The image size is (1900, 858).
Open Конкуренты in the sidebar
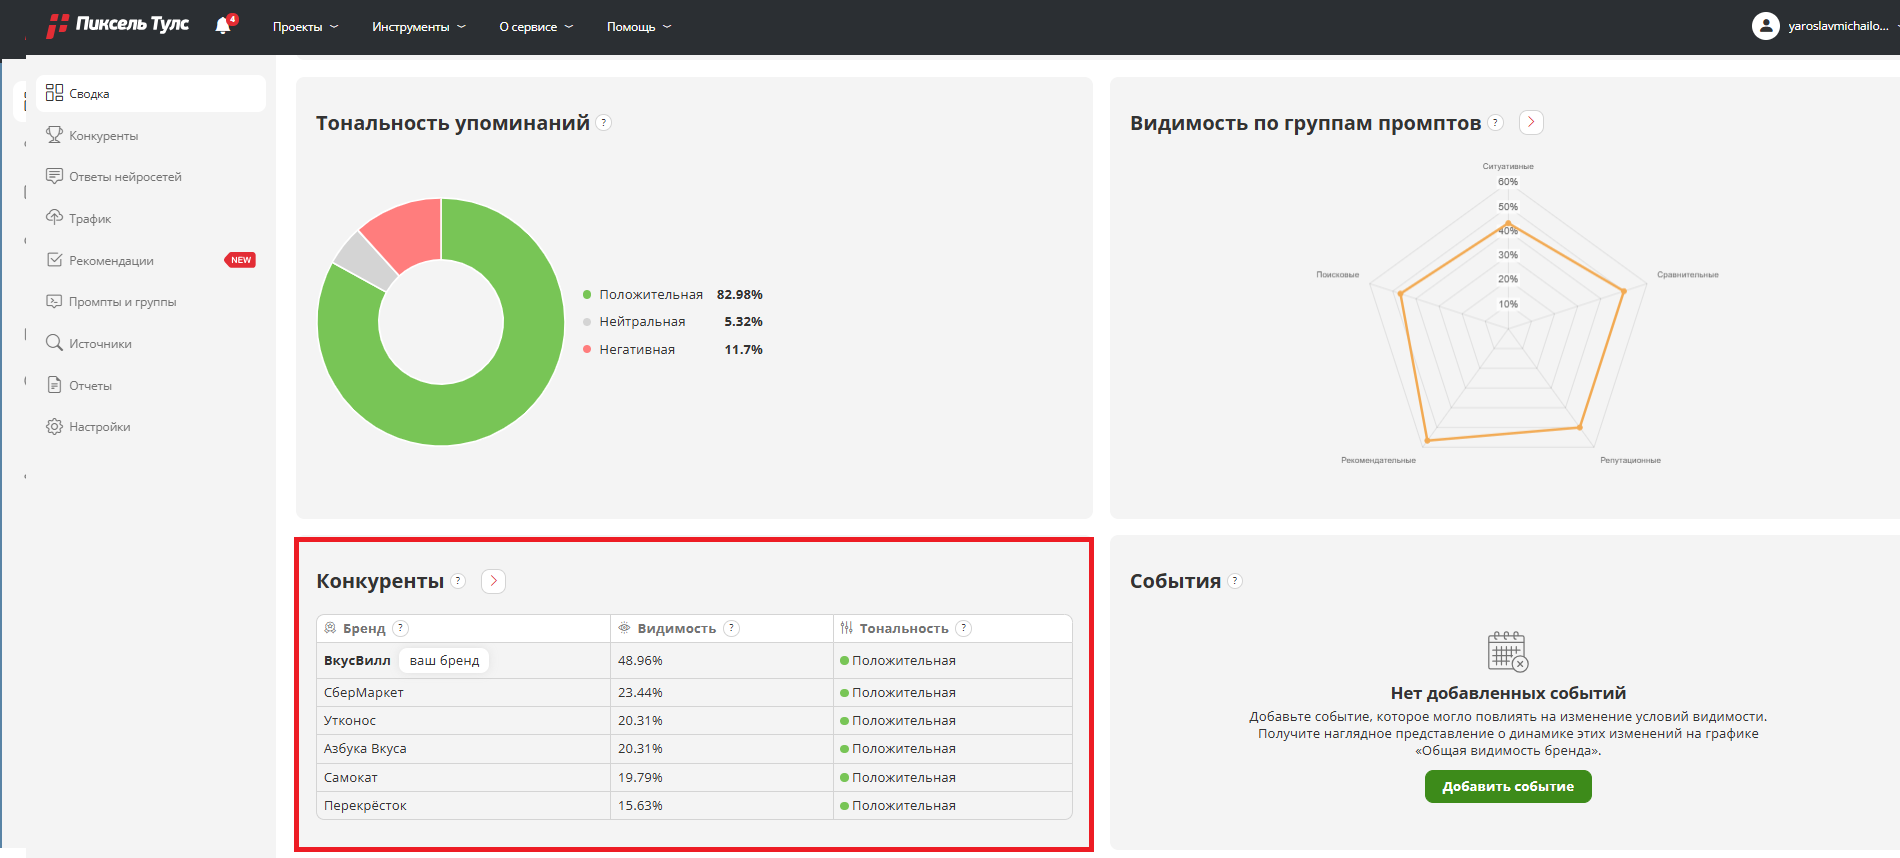pyautogui.click(x=103, y=136)
